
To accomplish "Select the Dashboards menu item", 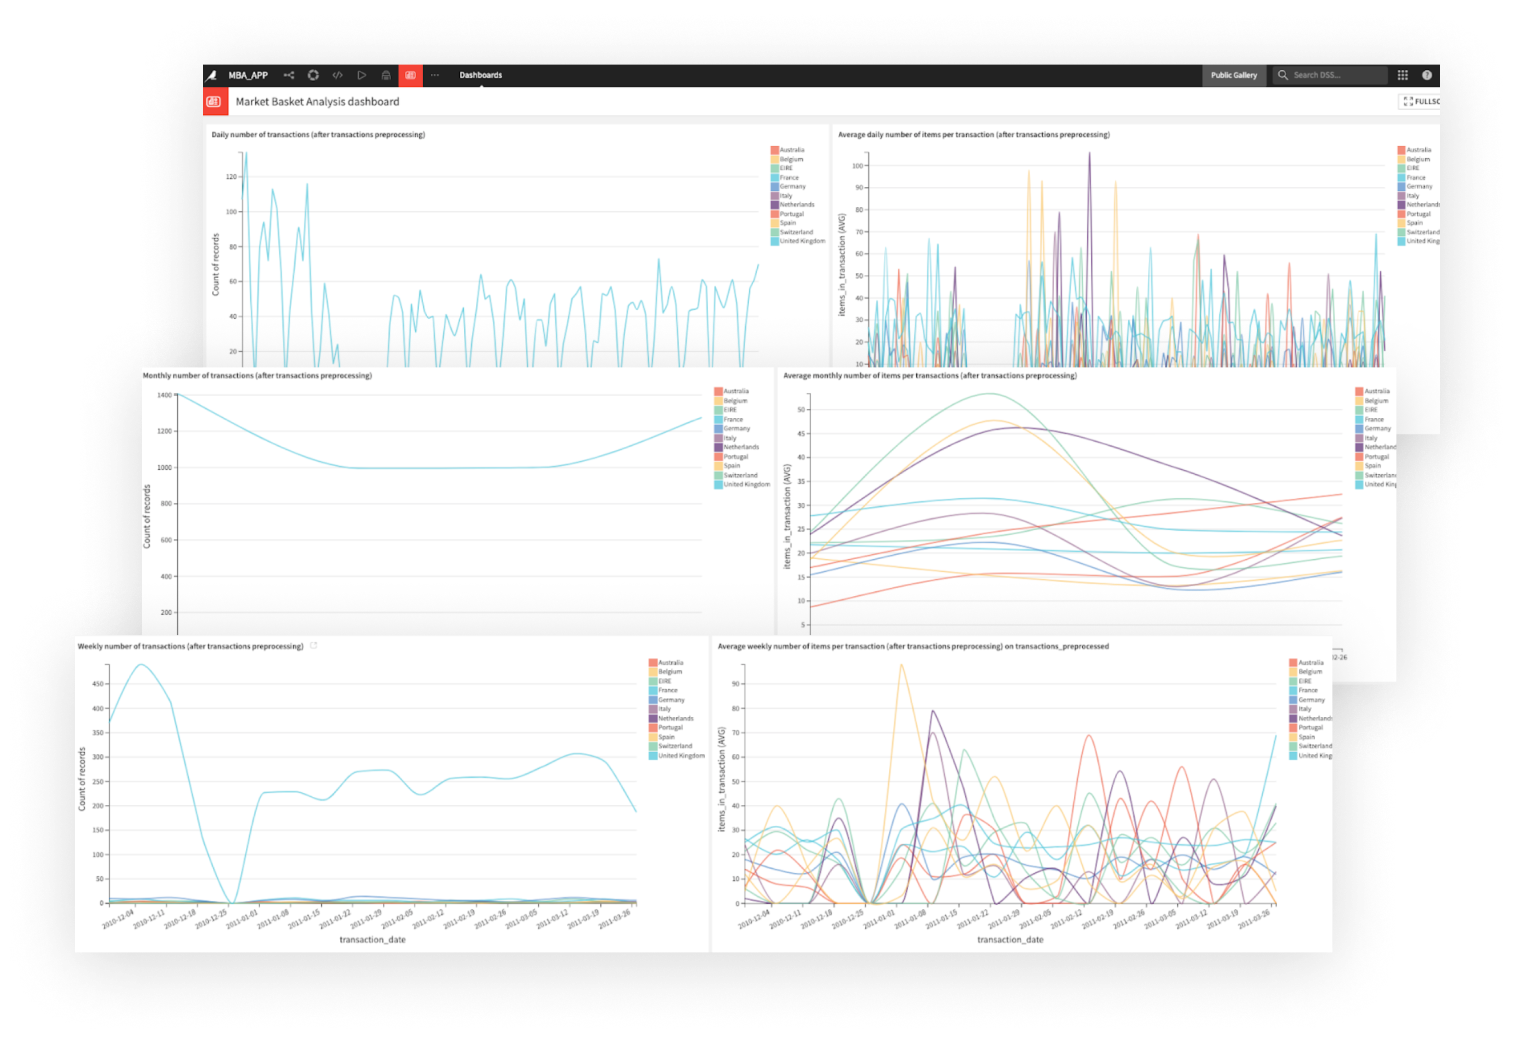I will pyautogui.click(x=481, y=75).
